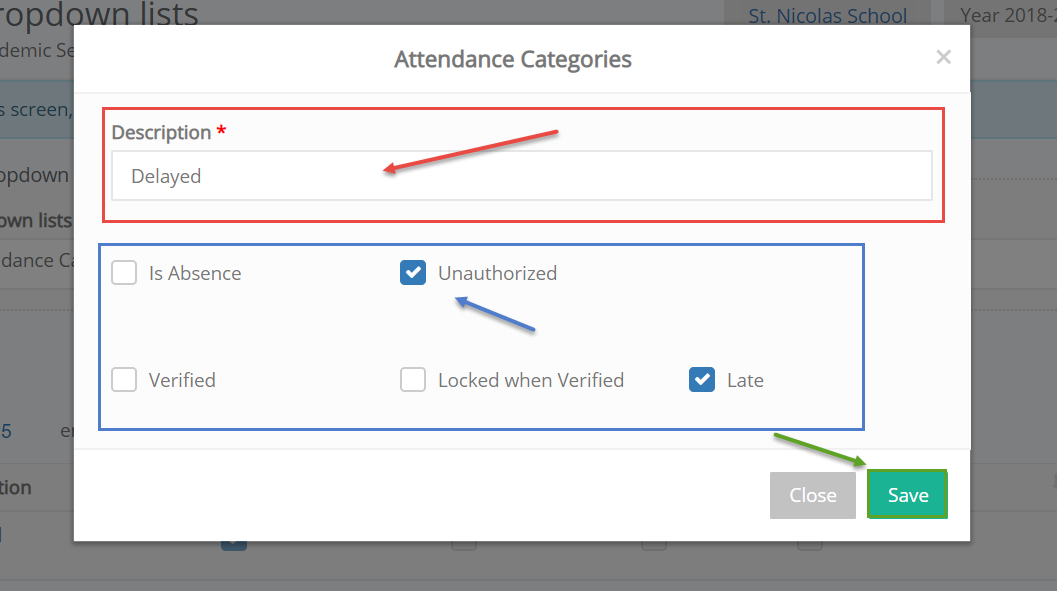Viewport: 1057px width, 591px height.
Task: Click the Description field label
Action: click(161, 133)
